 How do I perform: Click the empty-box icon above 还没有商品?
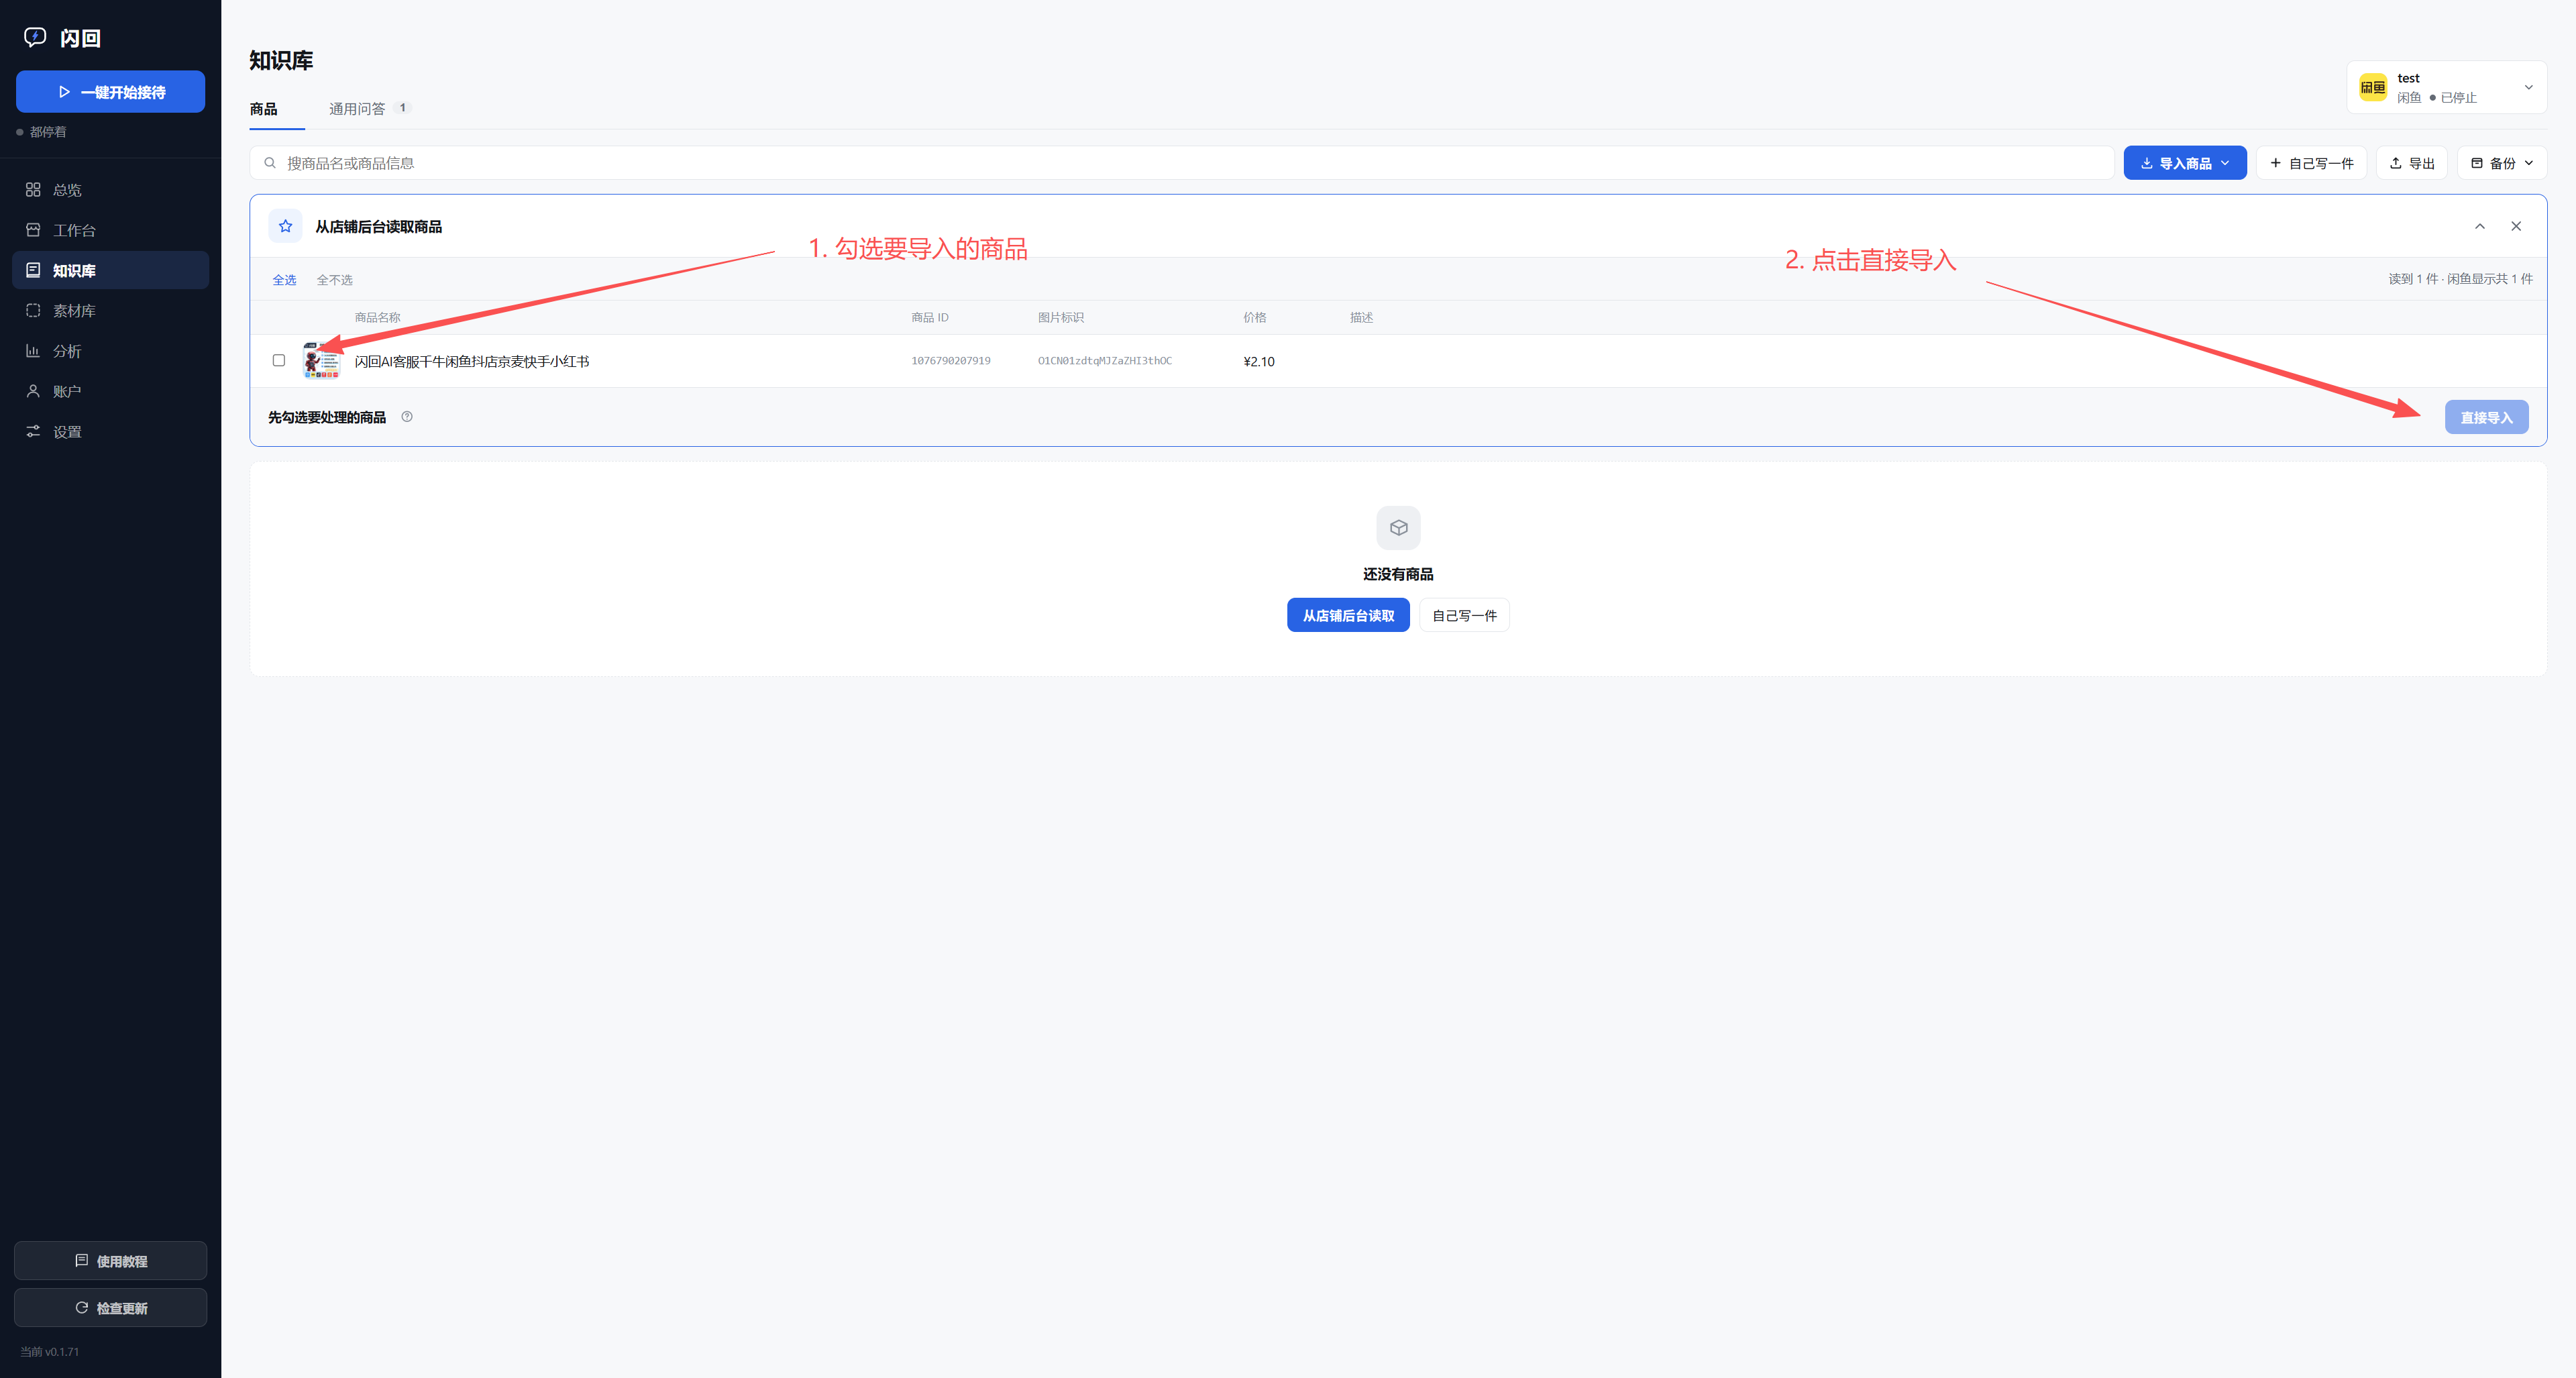coord(1398,528)
